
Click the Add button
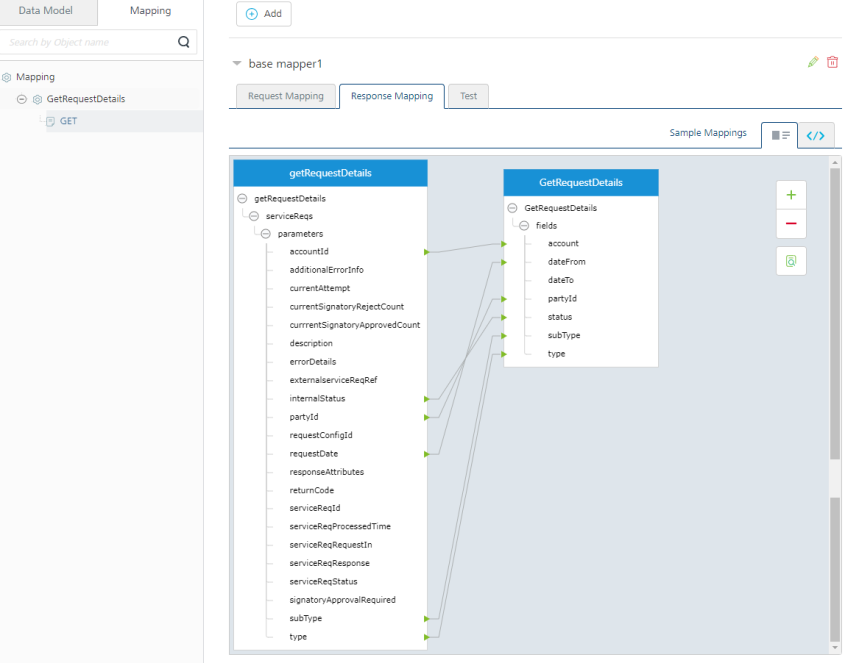(x=264, y=14)
